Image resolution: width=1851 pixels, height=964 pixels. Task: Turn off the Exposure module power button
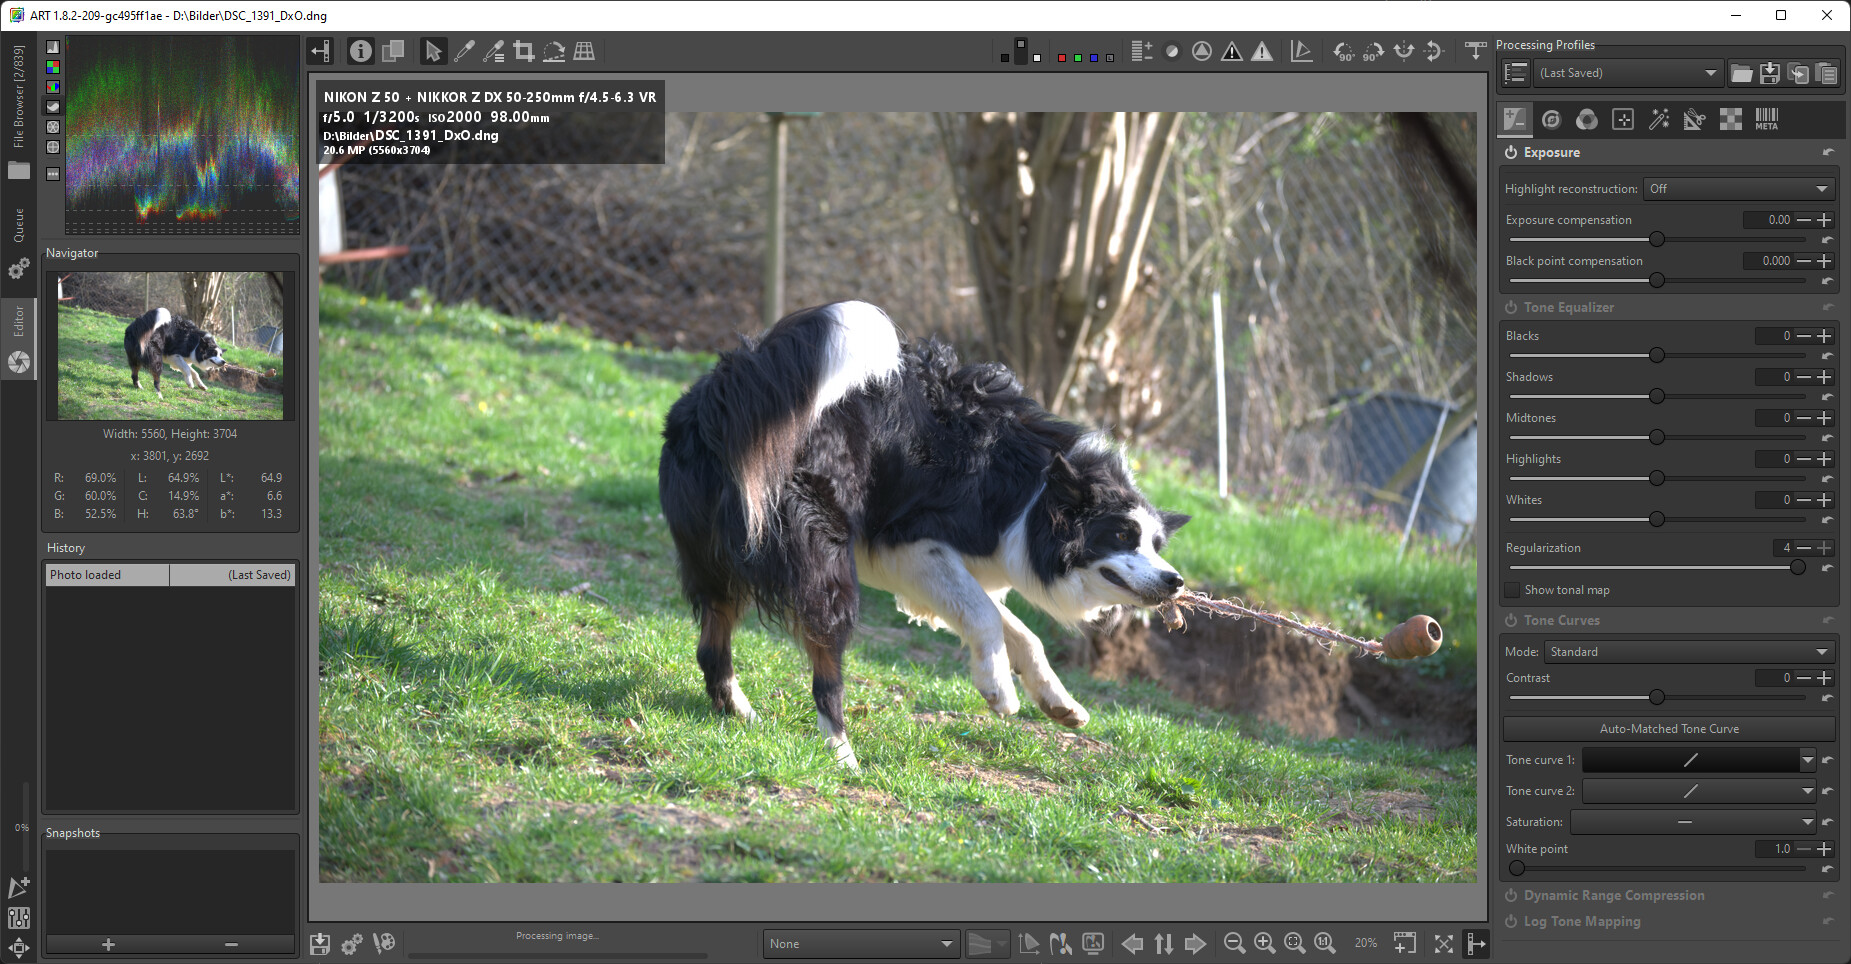(x=1511, y=153)
